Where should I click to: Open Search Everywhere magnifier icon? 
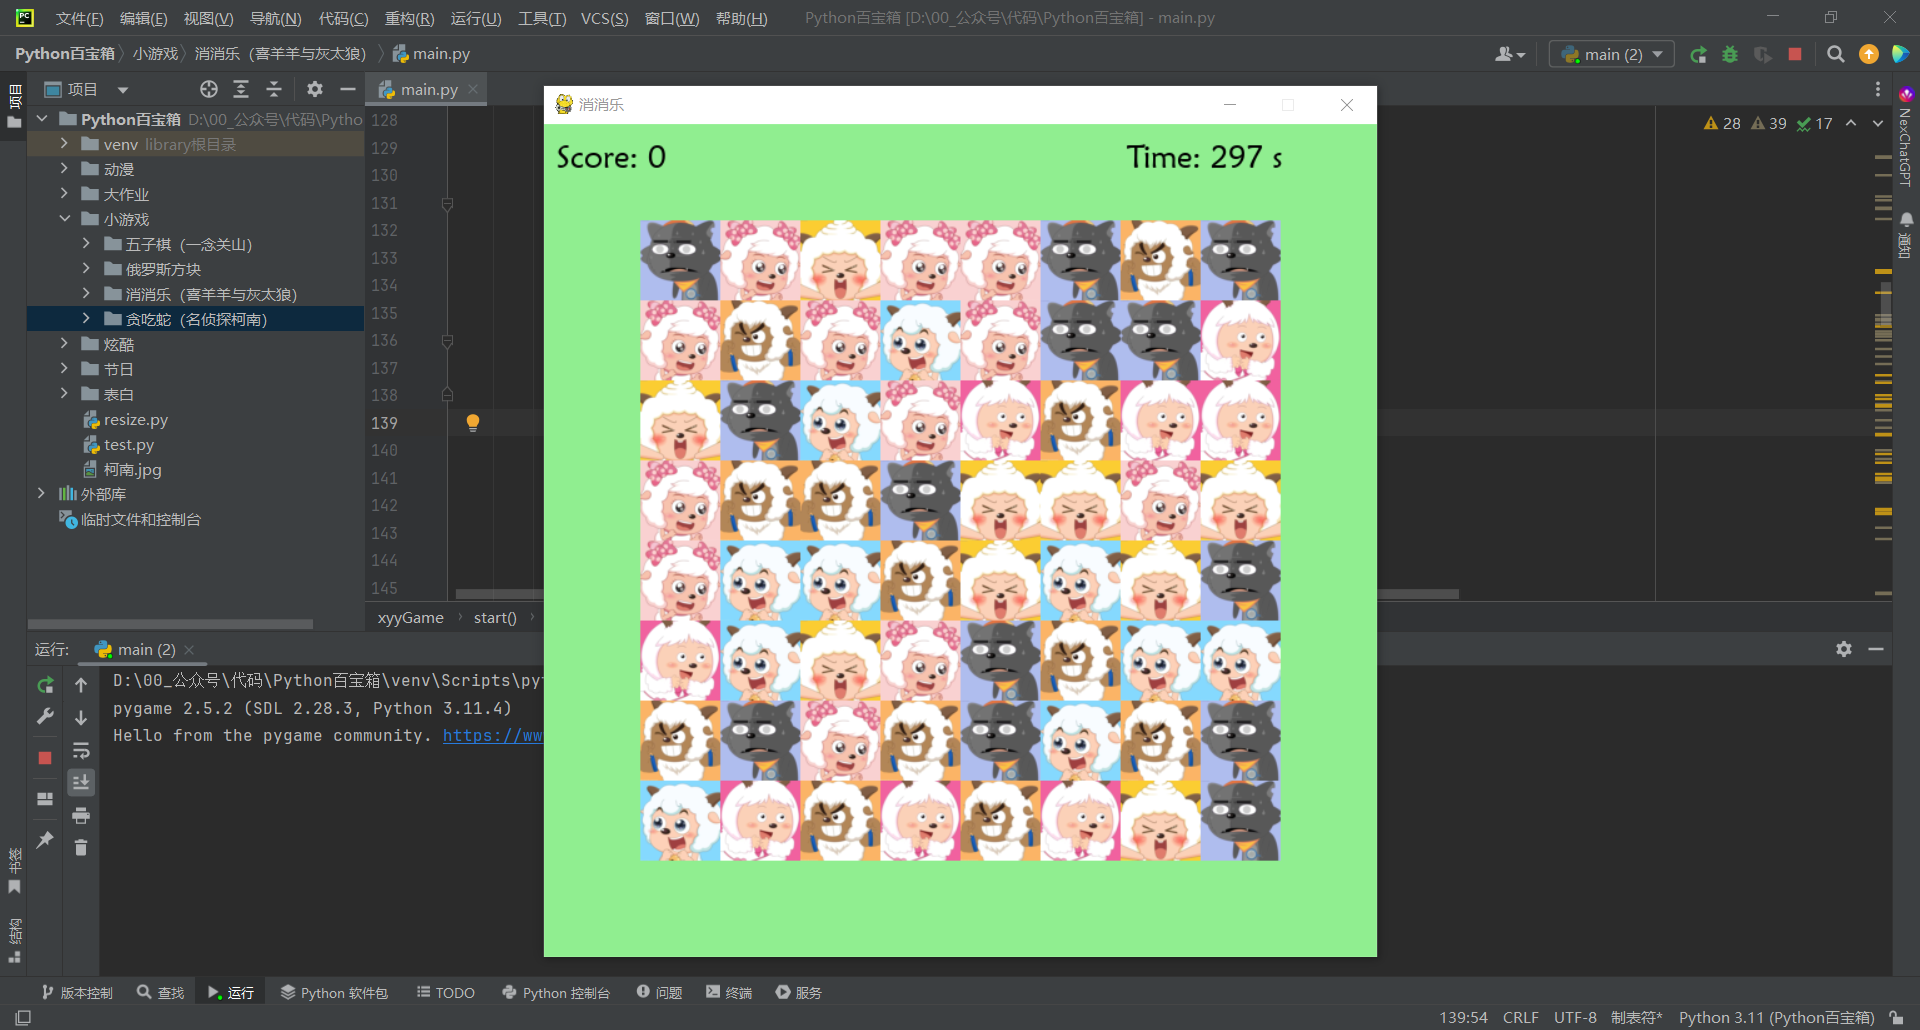tap(1835, 55)
